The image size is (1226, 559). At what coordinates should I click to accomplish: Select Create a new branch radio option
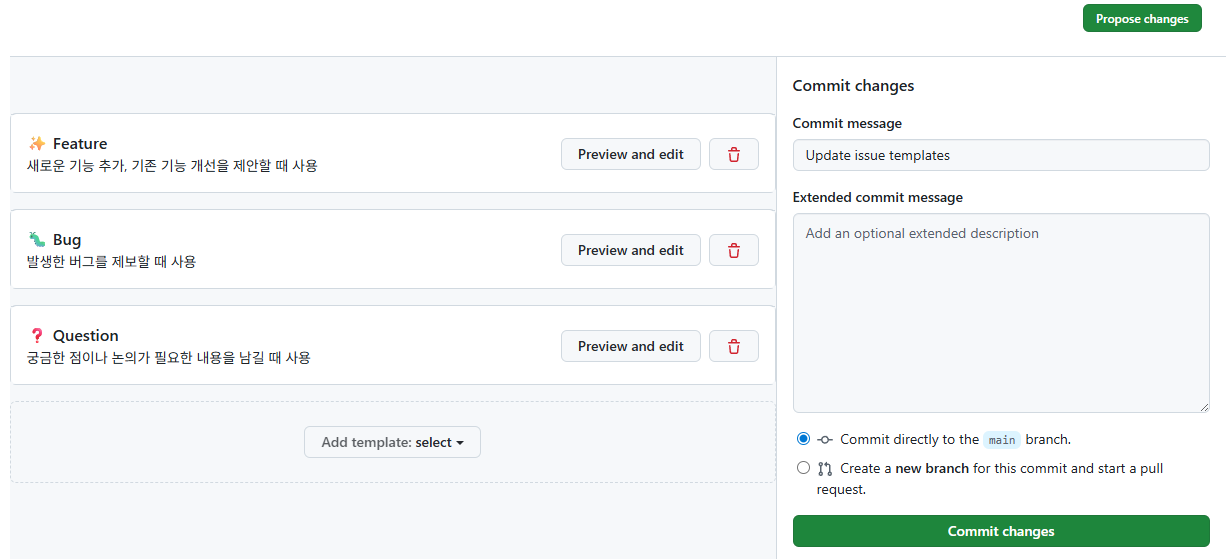click(x=804, y=468)
